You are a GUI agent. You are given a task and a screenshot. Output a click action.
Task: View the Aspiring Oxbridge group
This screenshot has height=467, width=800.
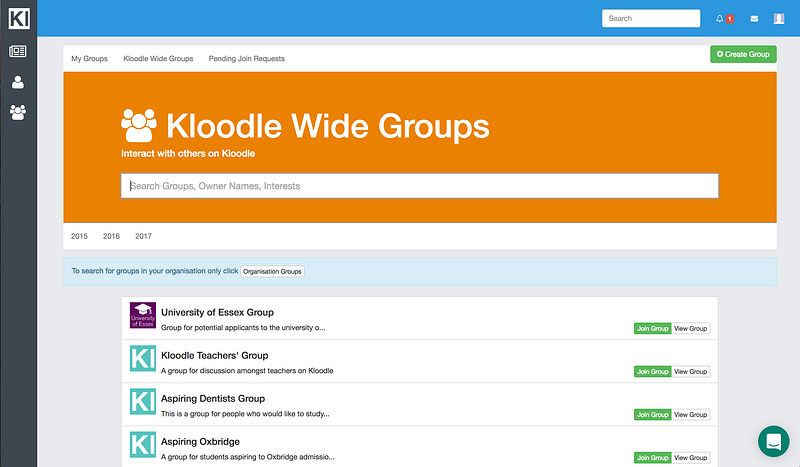pyautogui.click(x=691, y=458)
